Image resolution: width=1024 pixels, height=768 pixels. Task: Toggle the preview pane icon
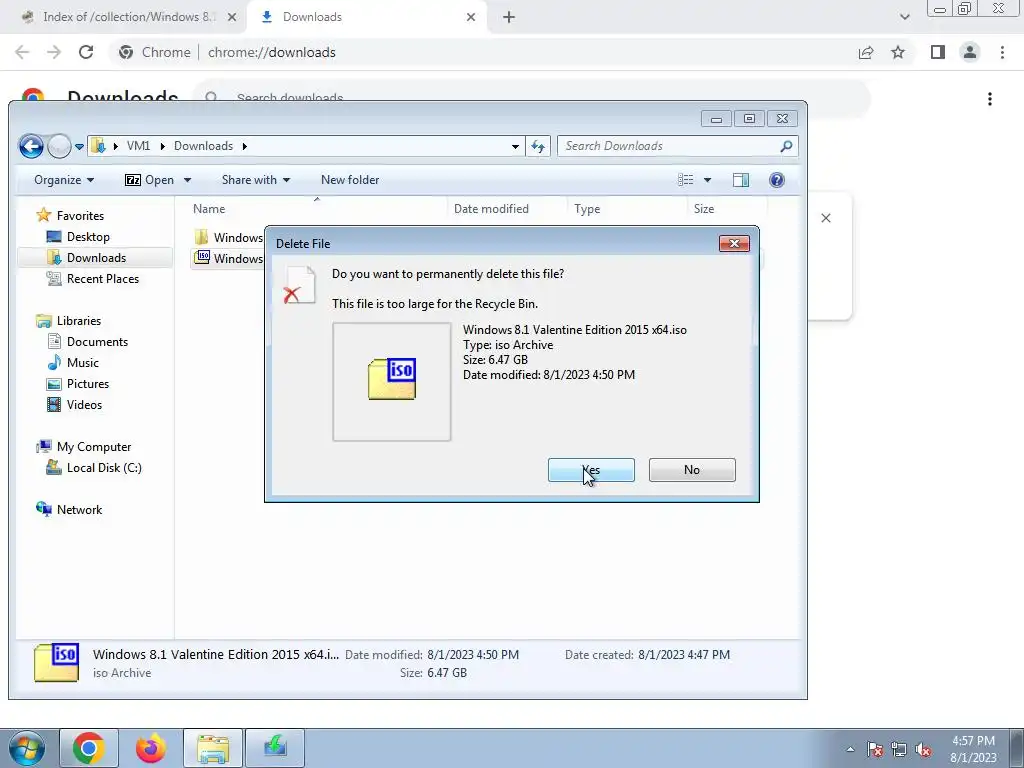(x=741, y=180)
